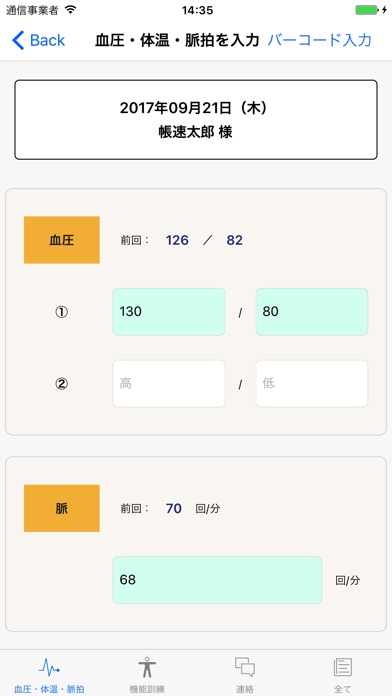
Task: Tap the Back chevron arrow icon
Action: click(x=18, y=40)
